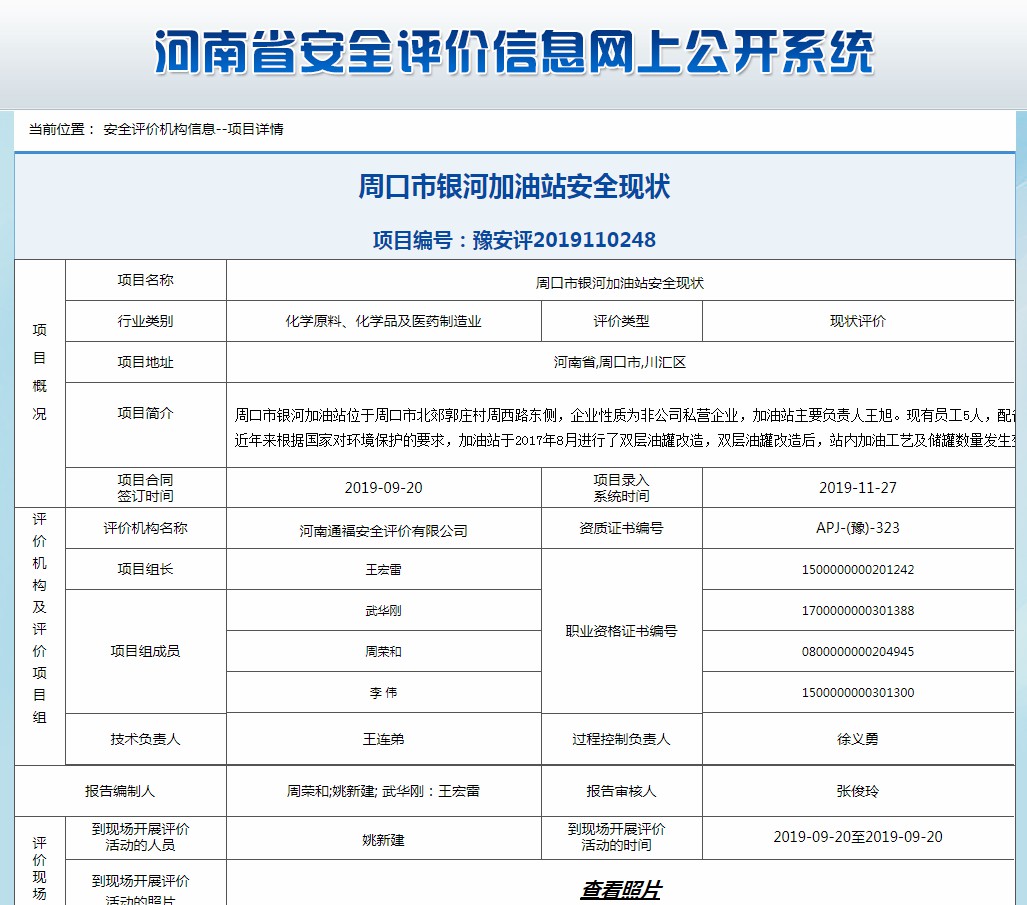Select team member 李 伟
Screen dimensions: 1027x905
[x=383, y=693]
